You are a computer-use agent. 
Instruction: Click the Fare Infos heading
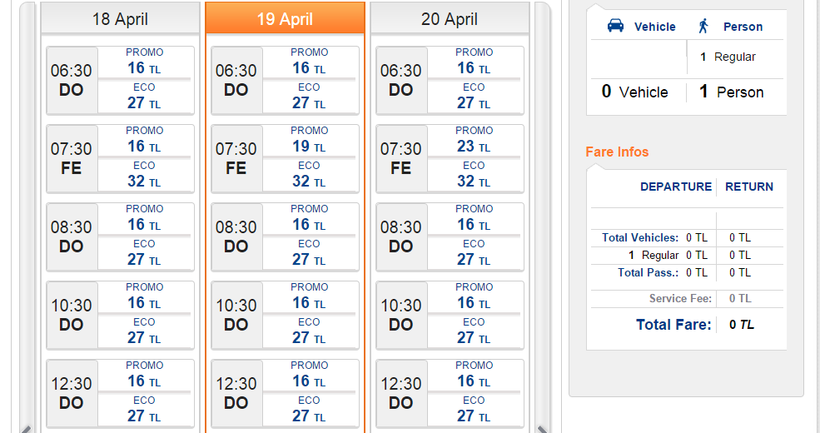617,152
